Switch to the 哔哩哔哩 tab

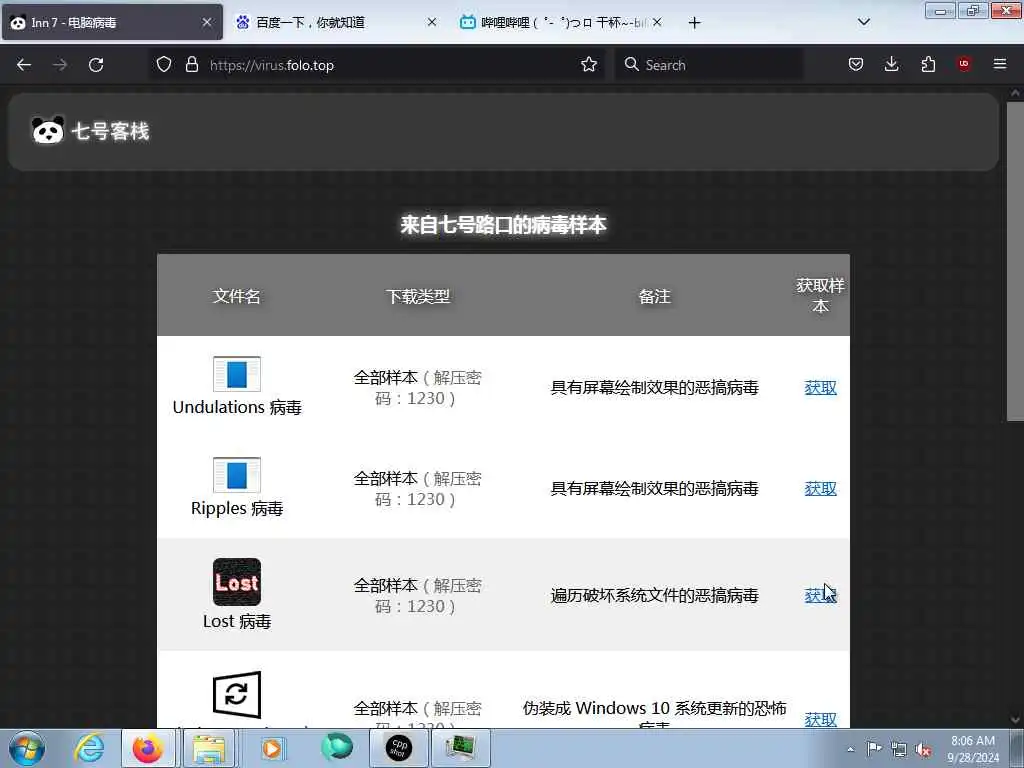(x=561, y=23)
